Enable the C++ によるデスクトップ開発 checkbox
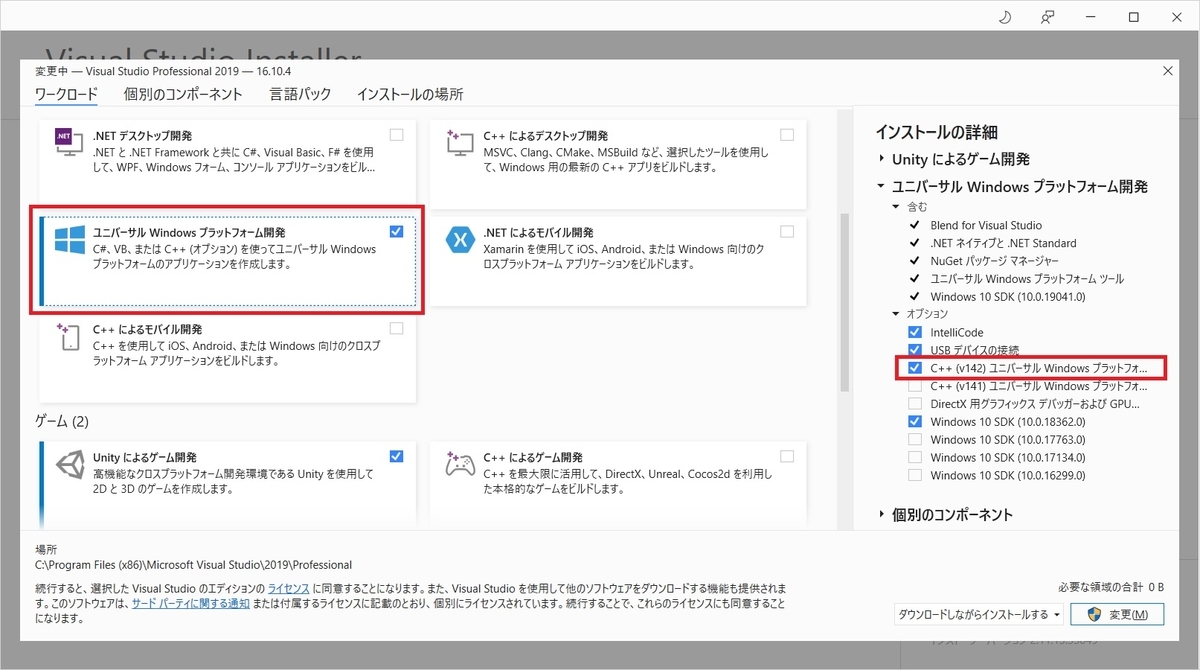The image size is (1200, 670). click(x=787, y=135)
